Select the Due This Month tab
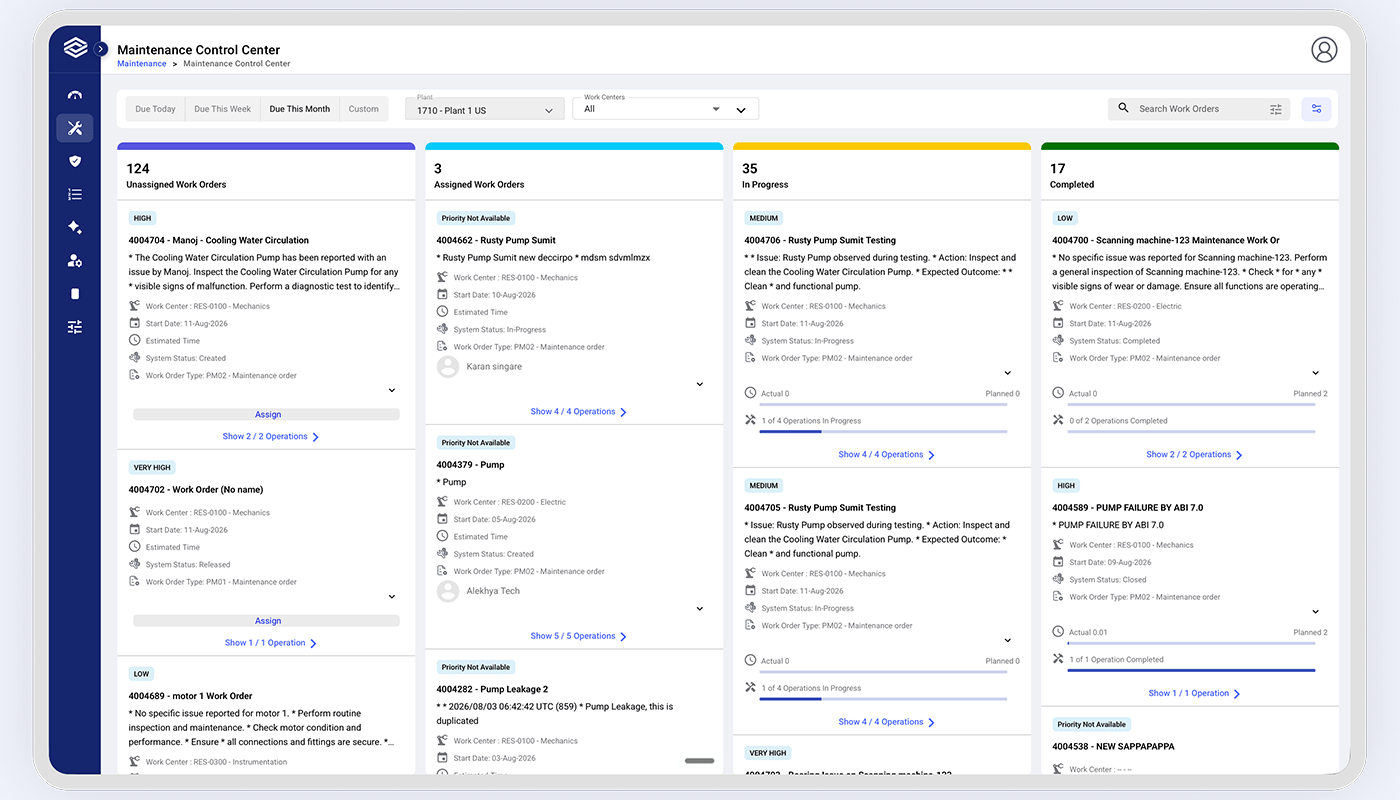 point(300,109)
